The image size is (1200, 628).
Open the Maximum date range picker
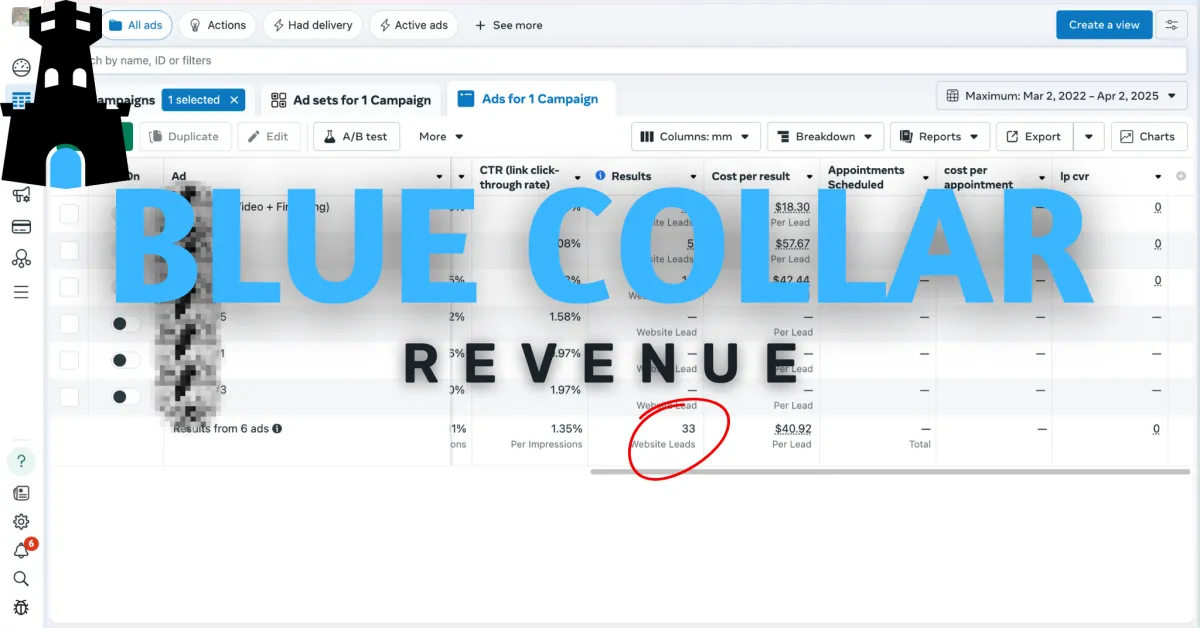point(1062,96)
